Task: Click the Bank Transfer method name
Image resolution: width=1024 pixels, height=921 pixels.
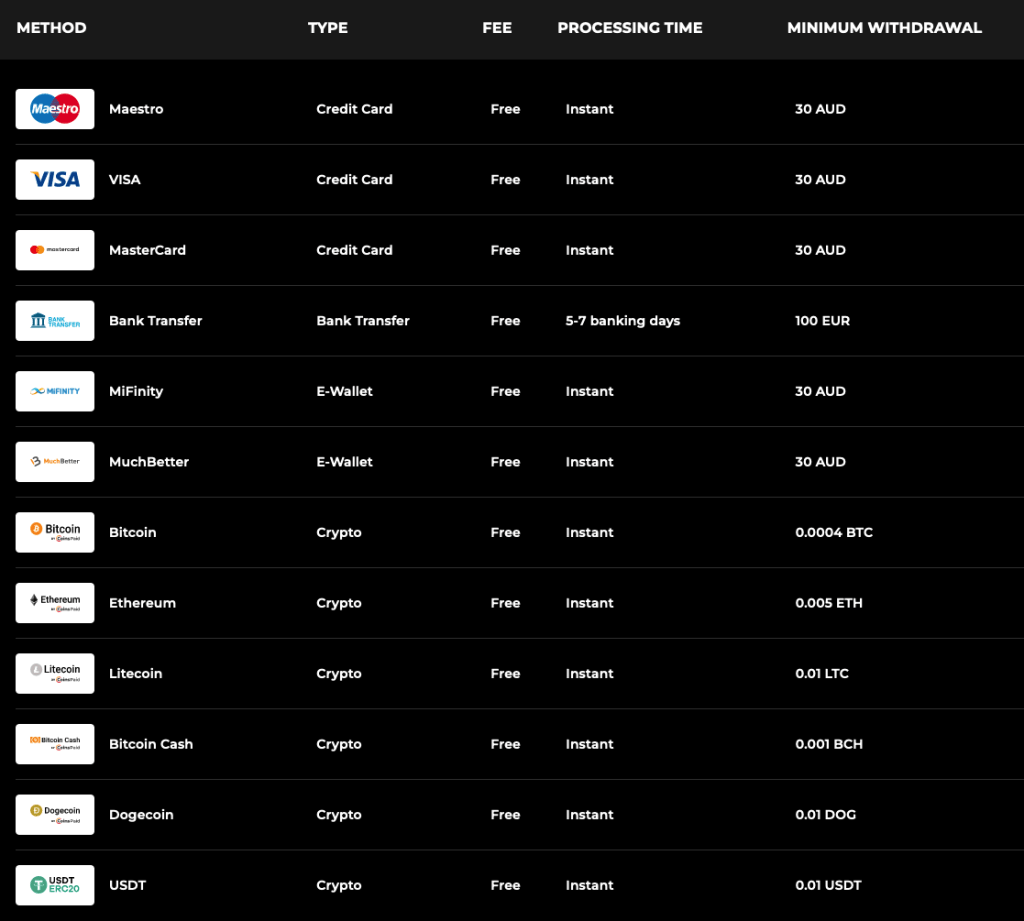Action: pyautogui.click(x=155, y=321)
